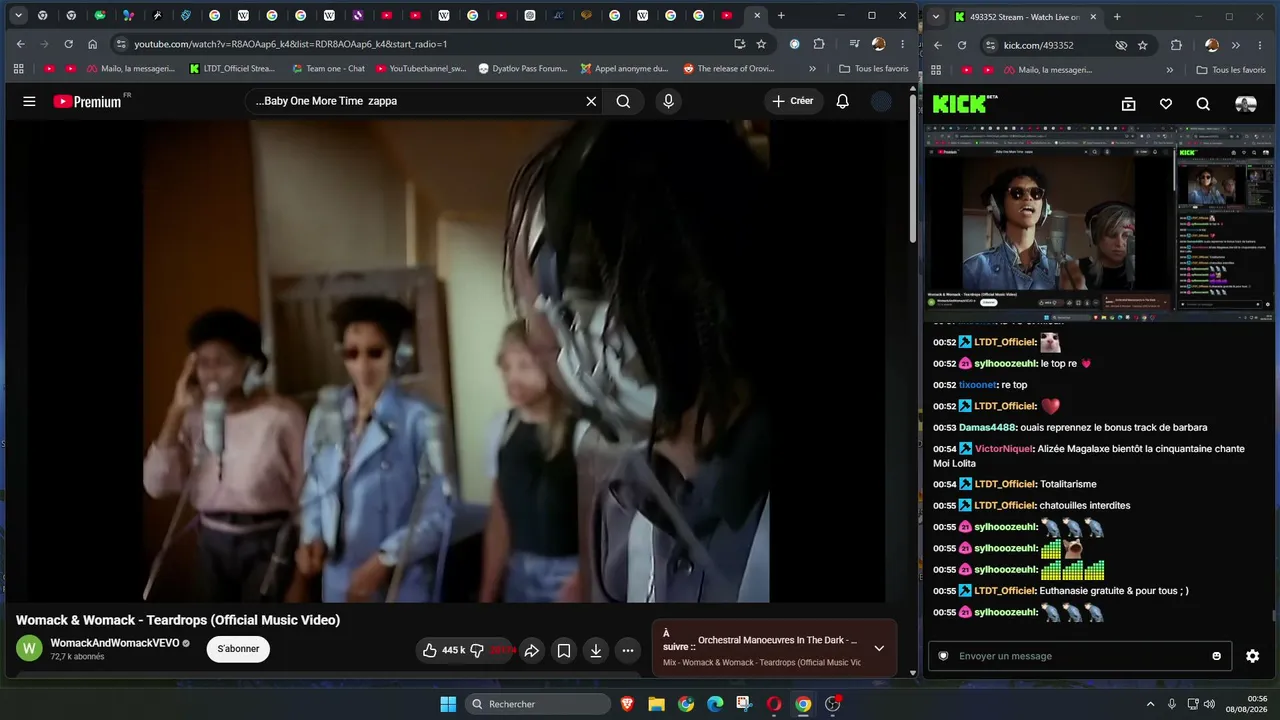Viewport: 1280px width, 720px height.
Task: Open 'LTDT_Officiel Strea...' bookmark
Action: point(232,69)
